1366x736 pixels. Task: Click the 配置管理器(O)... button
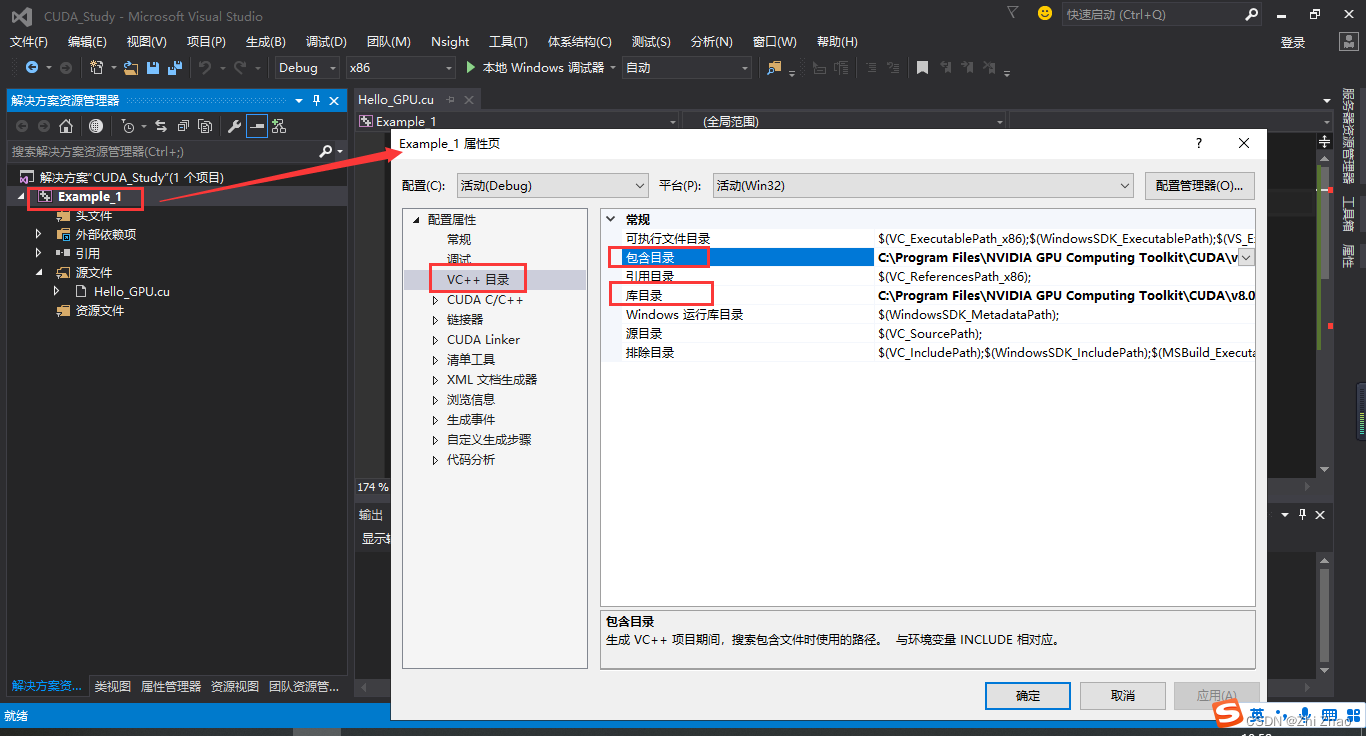pyautogui.click(x=1199, y=185)
